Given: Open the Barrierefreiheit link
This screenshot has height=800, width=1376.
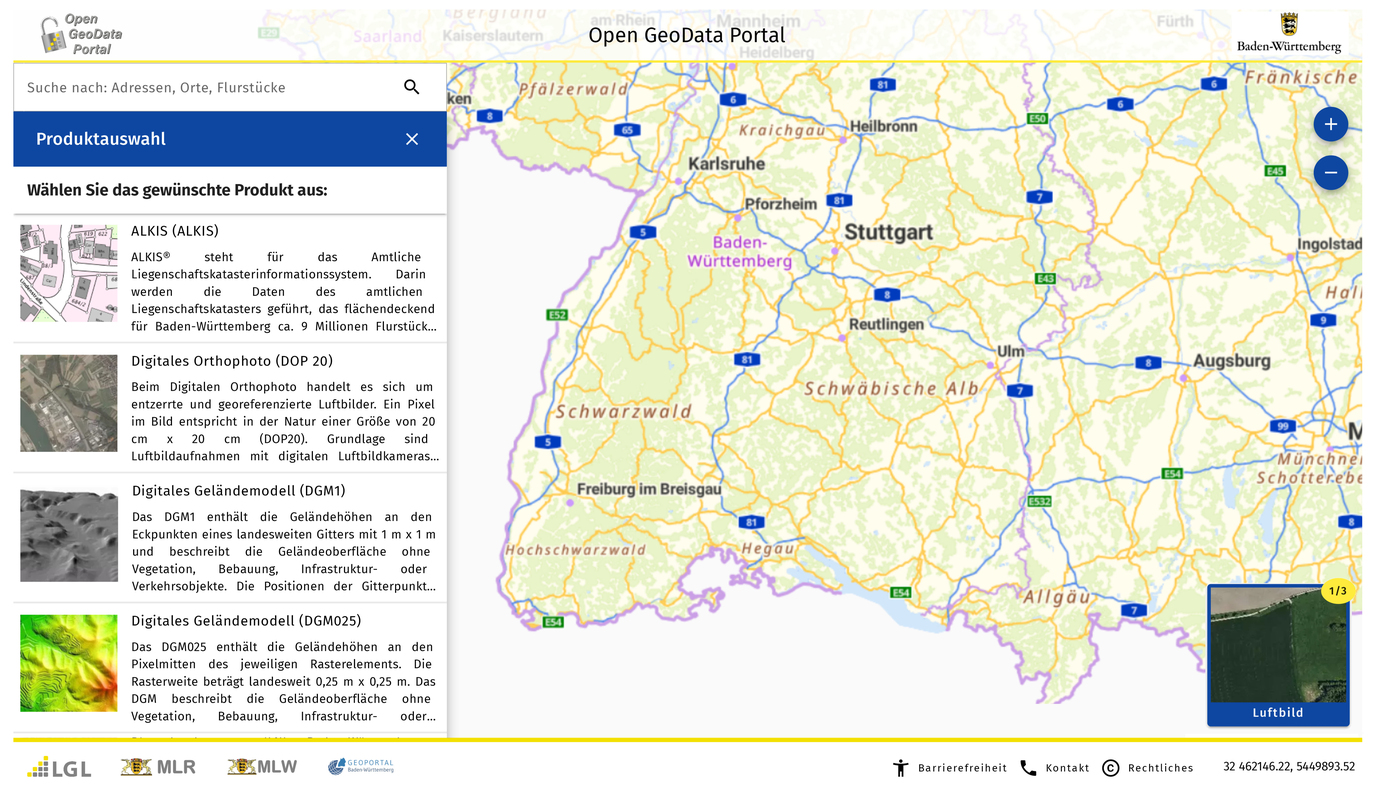Looking at the screenshot, I should tap(962, 768).
